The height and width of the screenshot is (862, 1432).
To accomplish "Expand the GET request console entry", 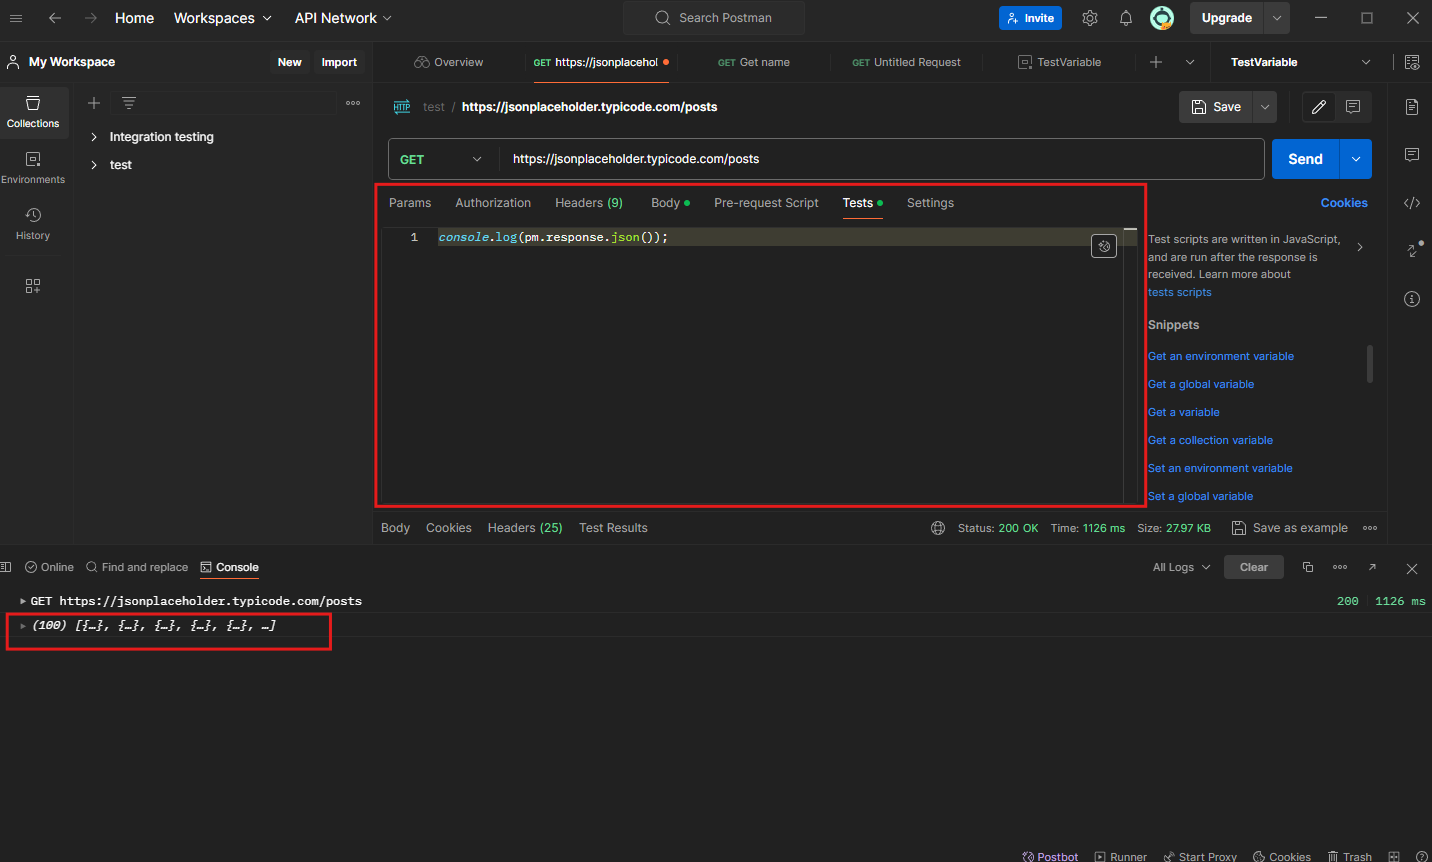I will click(23, 601).
